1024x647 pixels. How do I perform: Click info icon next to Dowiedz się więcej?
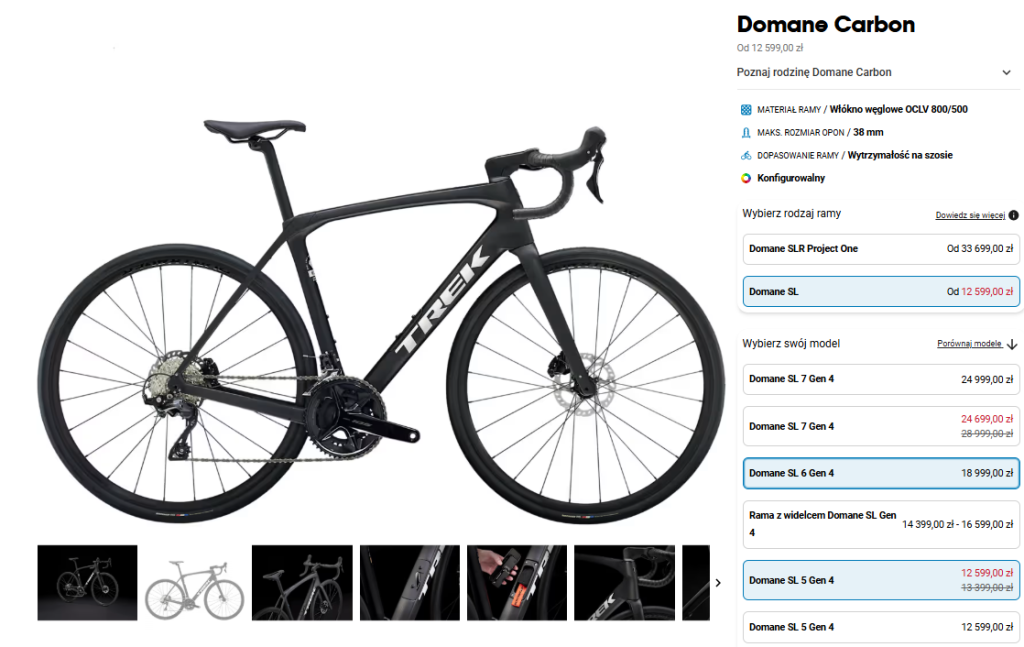pyautogui.click(x=1014, y=215)
